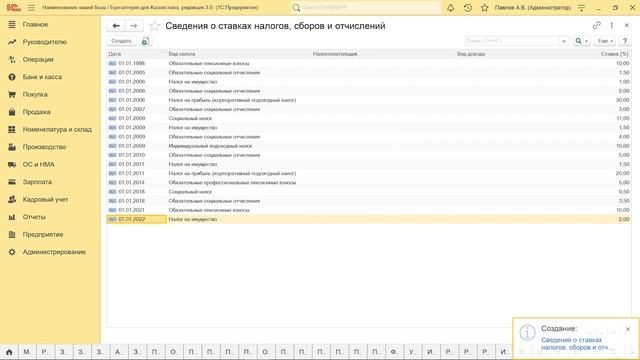
Task: Switch to the М. open-window tab
Action: [27, 352]
